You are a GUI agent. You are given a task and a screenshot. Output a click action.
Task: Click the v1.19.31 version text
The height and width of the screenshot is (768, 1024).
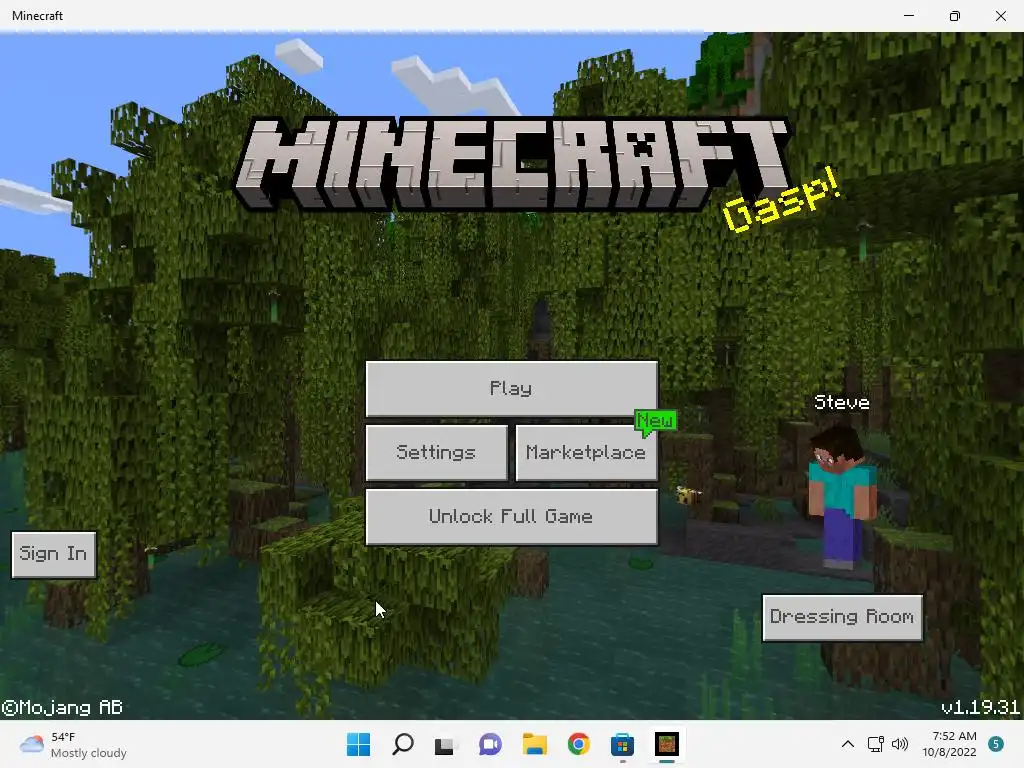click(980, 707)
